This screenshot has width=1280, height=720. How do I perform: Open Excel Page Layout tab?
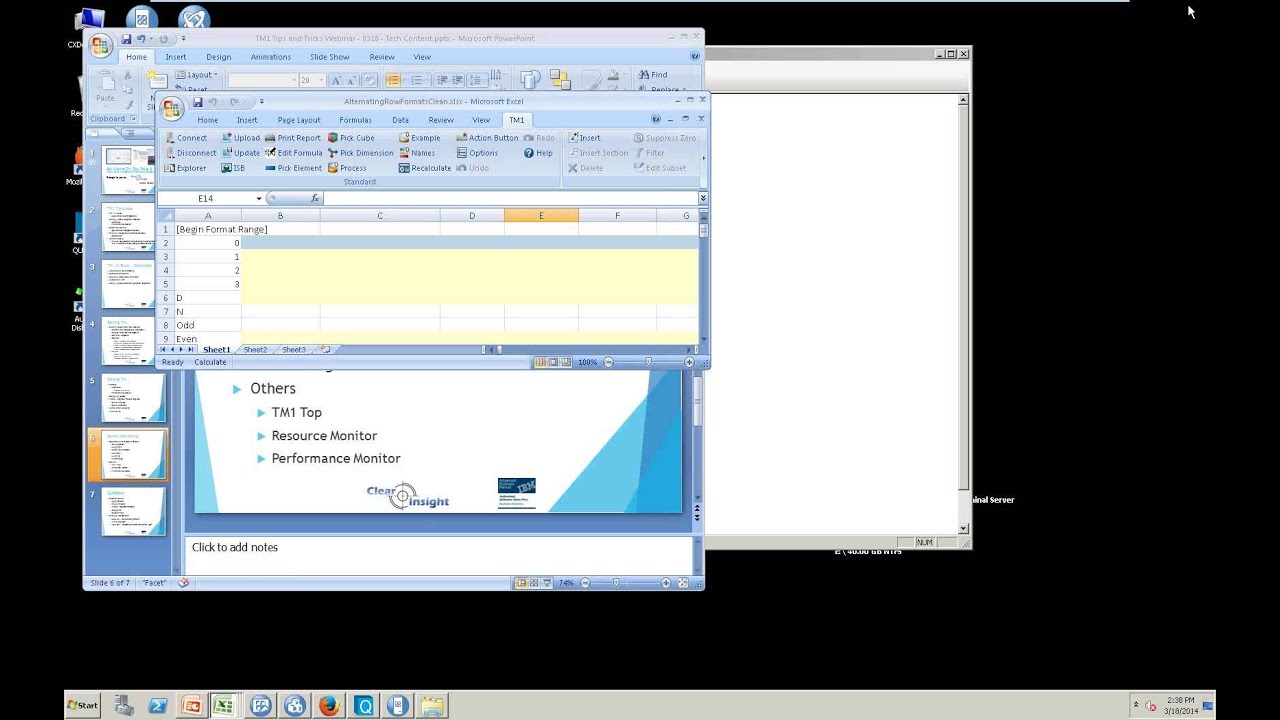coord(299,120)
